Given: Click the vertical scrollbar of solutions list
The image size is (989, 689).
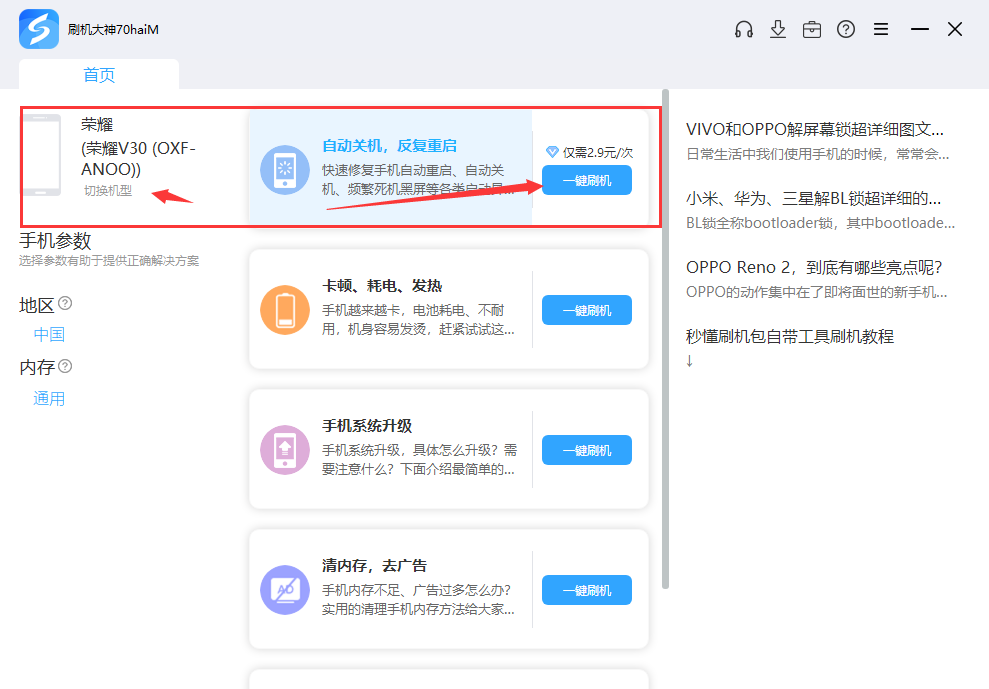Looking at the screenshot, I should click(x=666, y=350).
